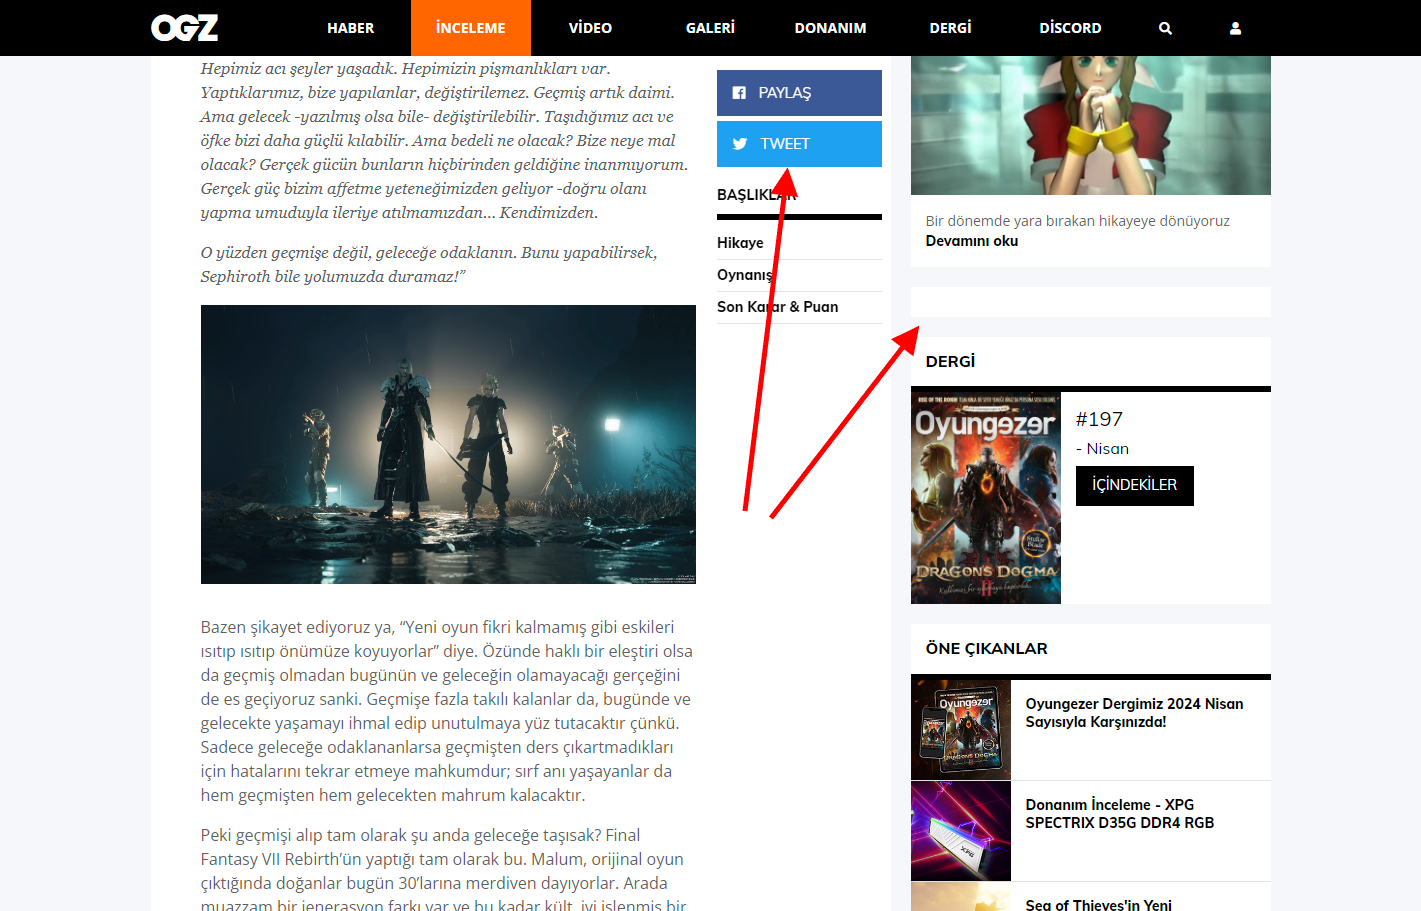Click the Devamını oku link

(x=971, y=241)
